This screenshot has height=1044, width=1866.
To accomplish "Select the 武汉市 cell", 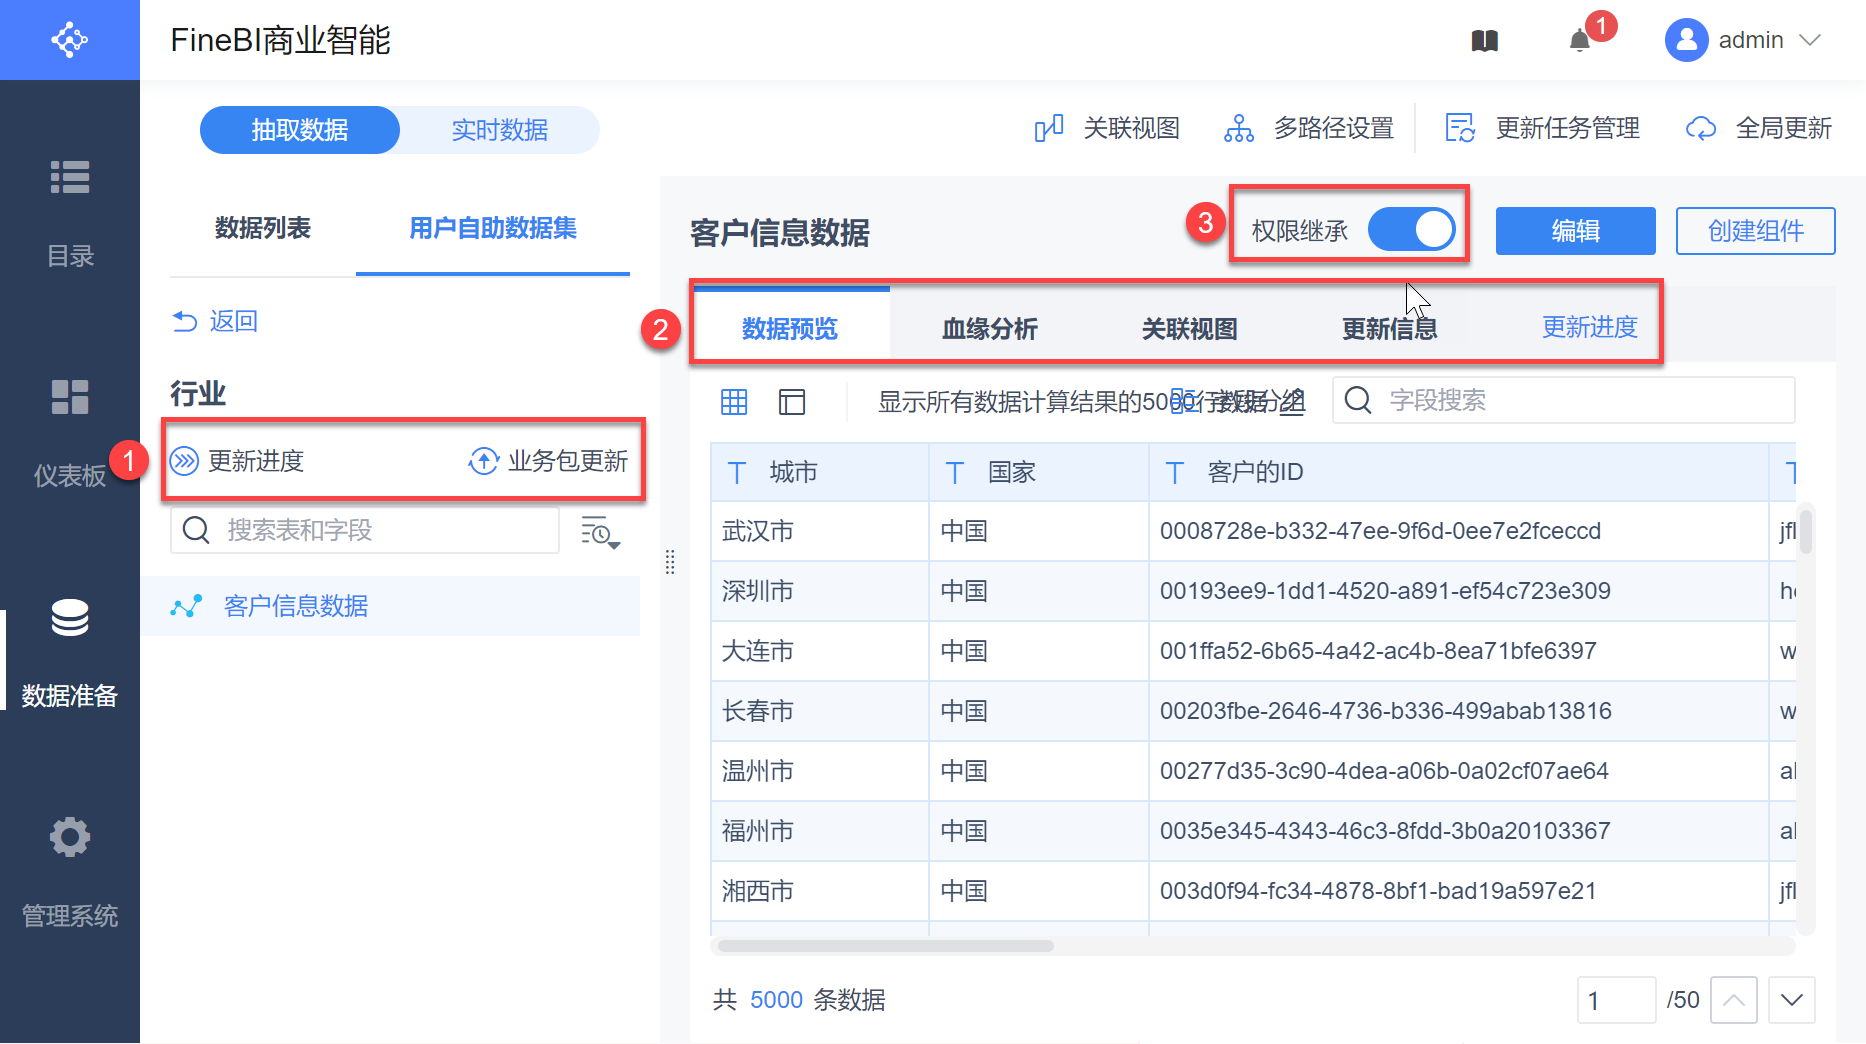I will (x=820, y=531).
